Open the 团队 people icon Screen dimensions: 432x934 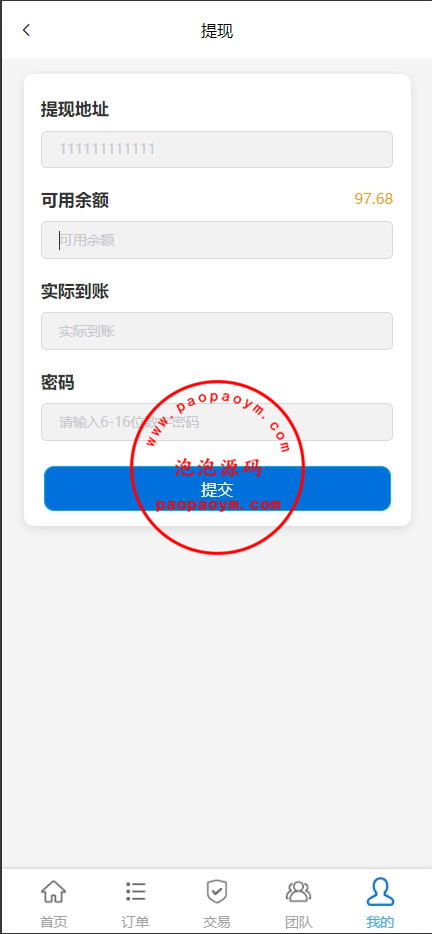pyautogui.click(x=299, y=892)
